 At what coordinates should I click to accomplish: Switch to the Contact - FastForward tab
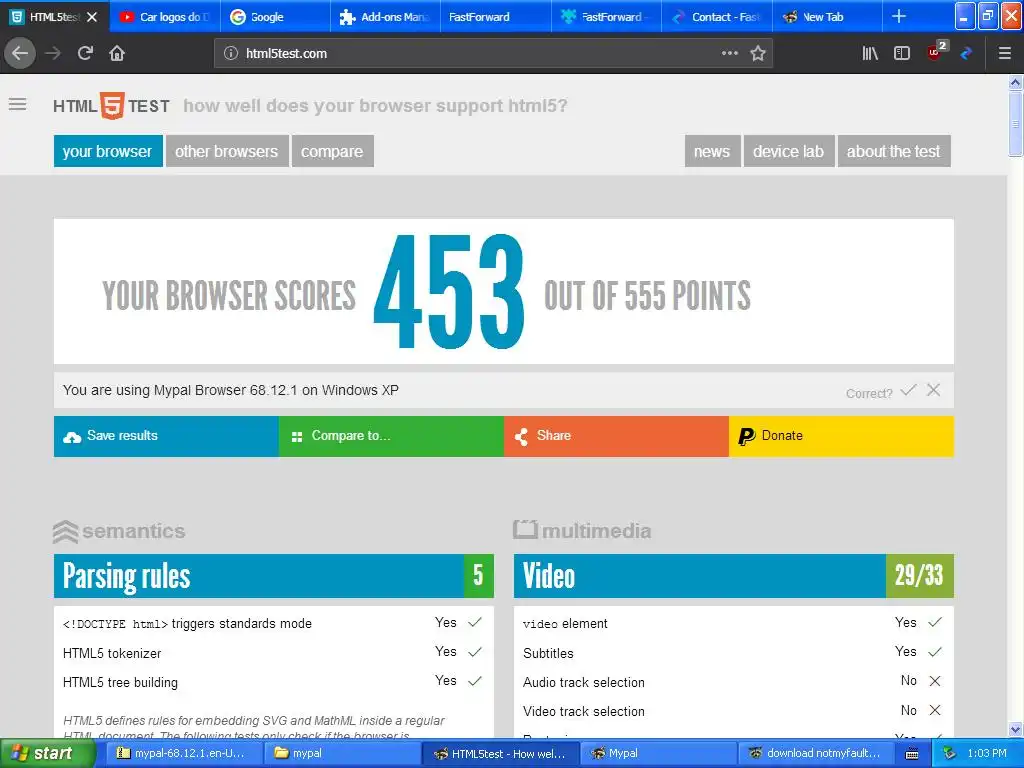pos(716,17)
